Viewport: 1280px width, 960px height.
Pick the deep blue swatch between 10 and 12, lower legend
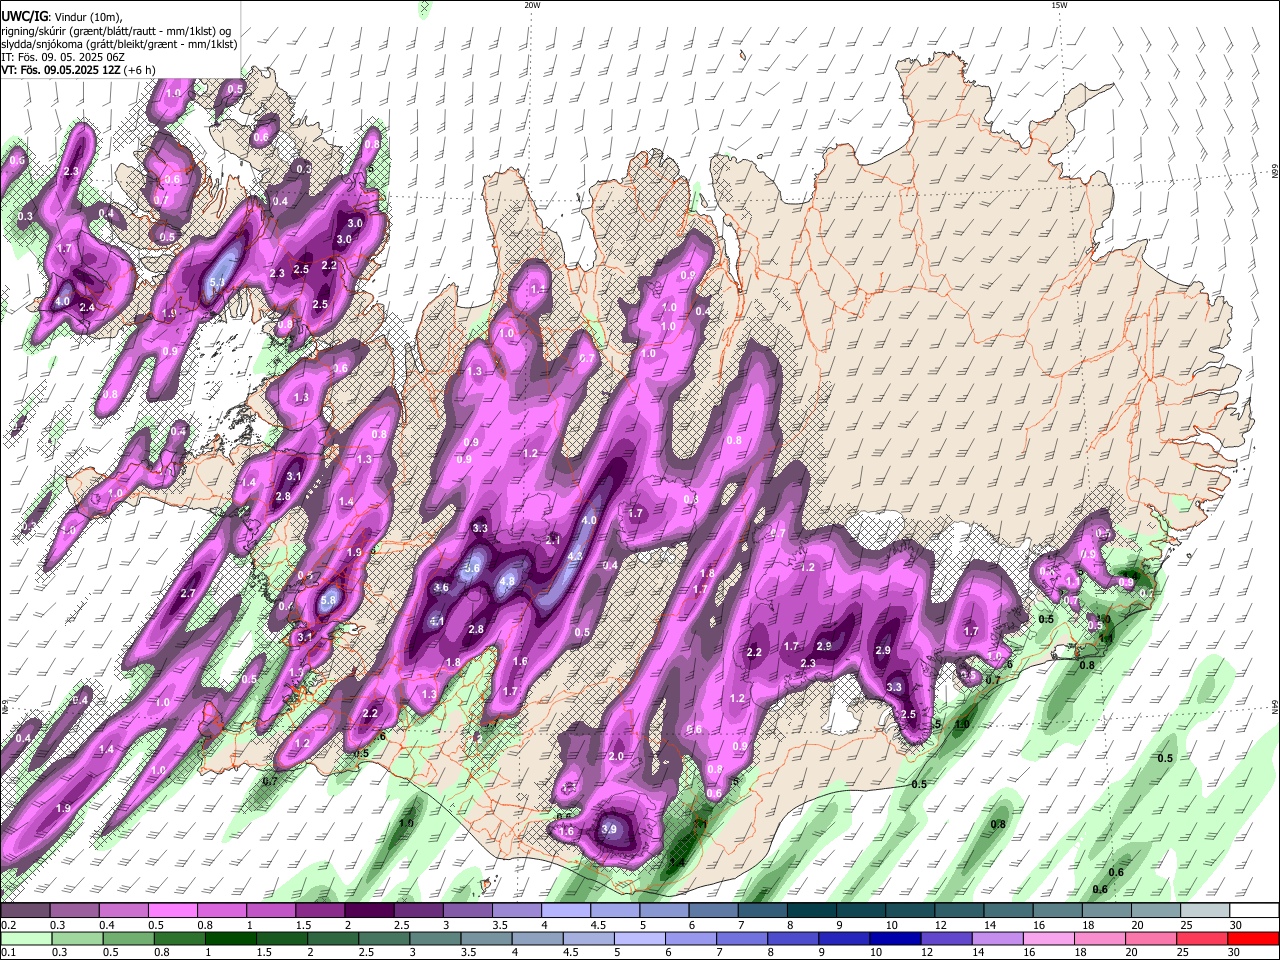(x=896, y=938)
